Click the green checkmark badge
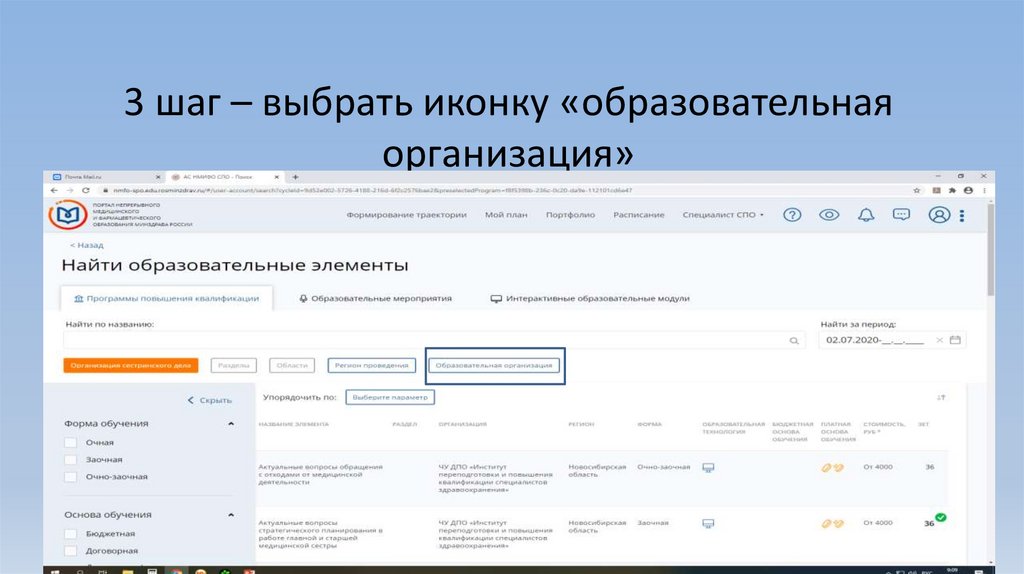 (940, 517)
